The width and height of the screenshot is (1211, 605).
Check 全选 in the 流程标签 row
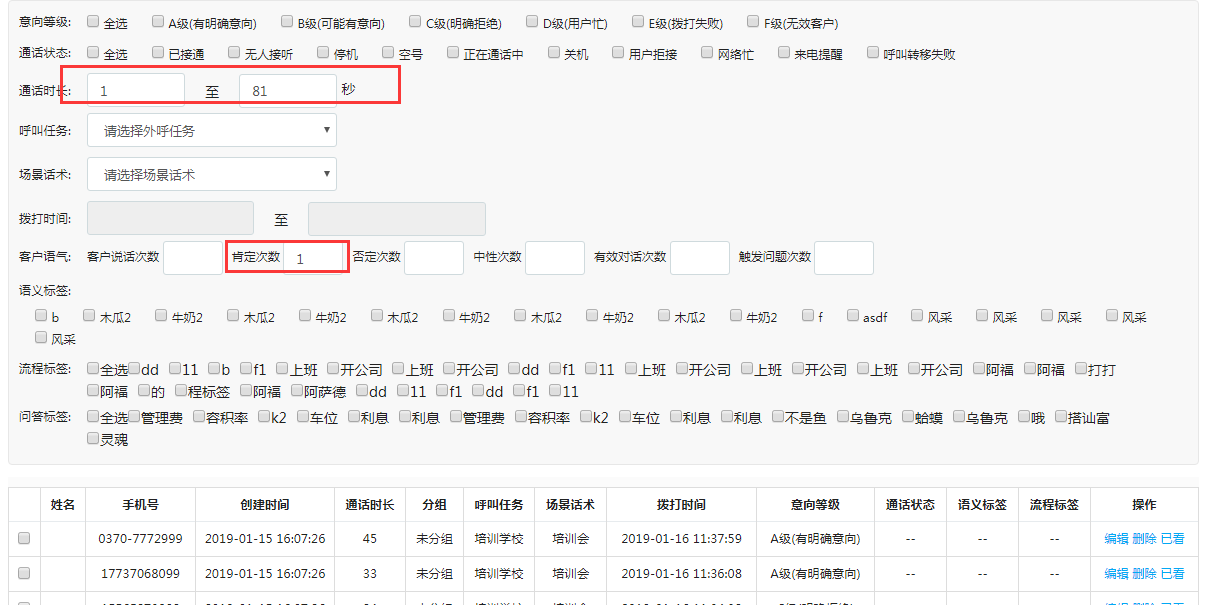tap(93, 368)
